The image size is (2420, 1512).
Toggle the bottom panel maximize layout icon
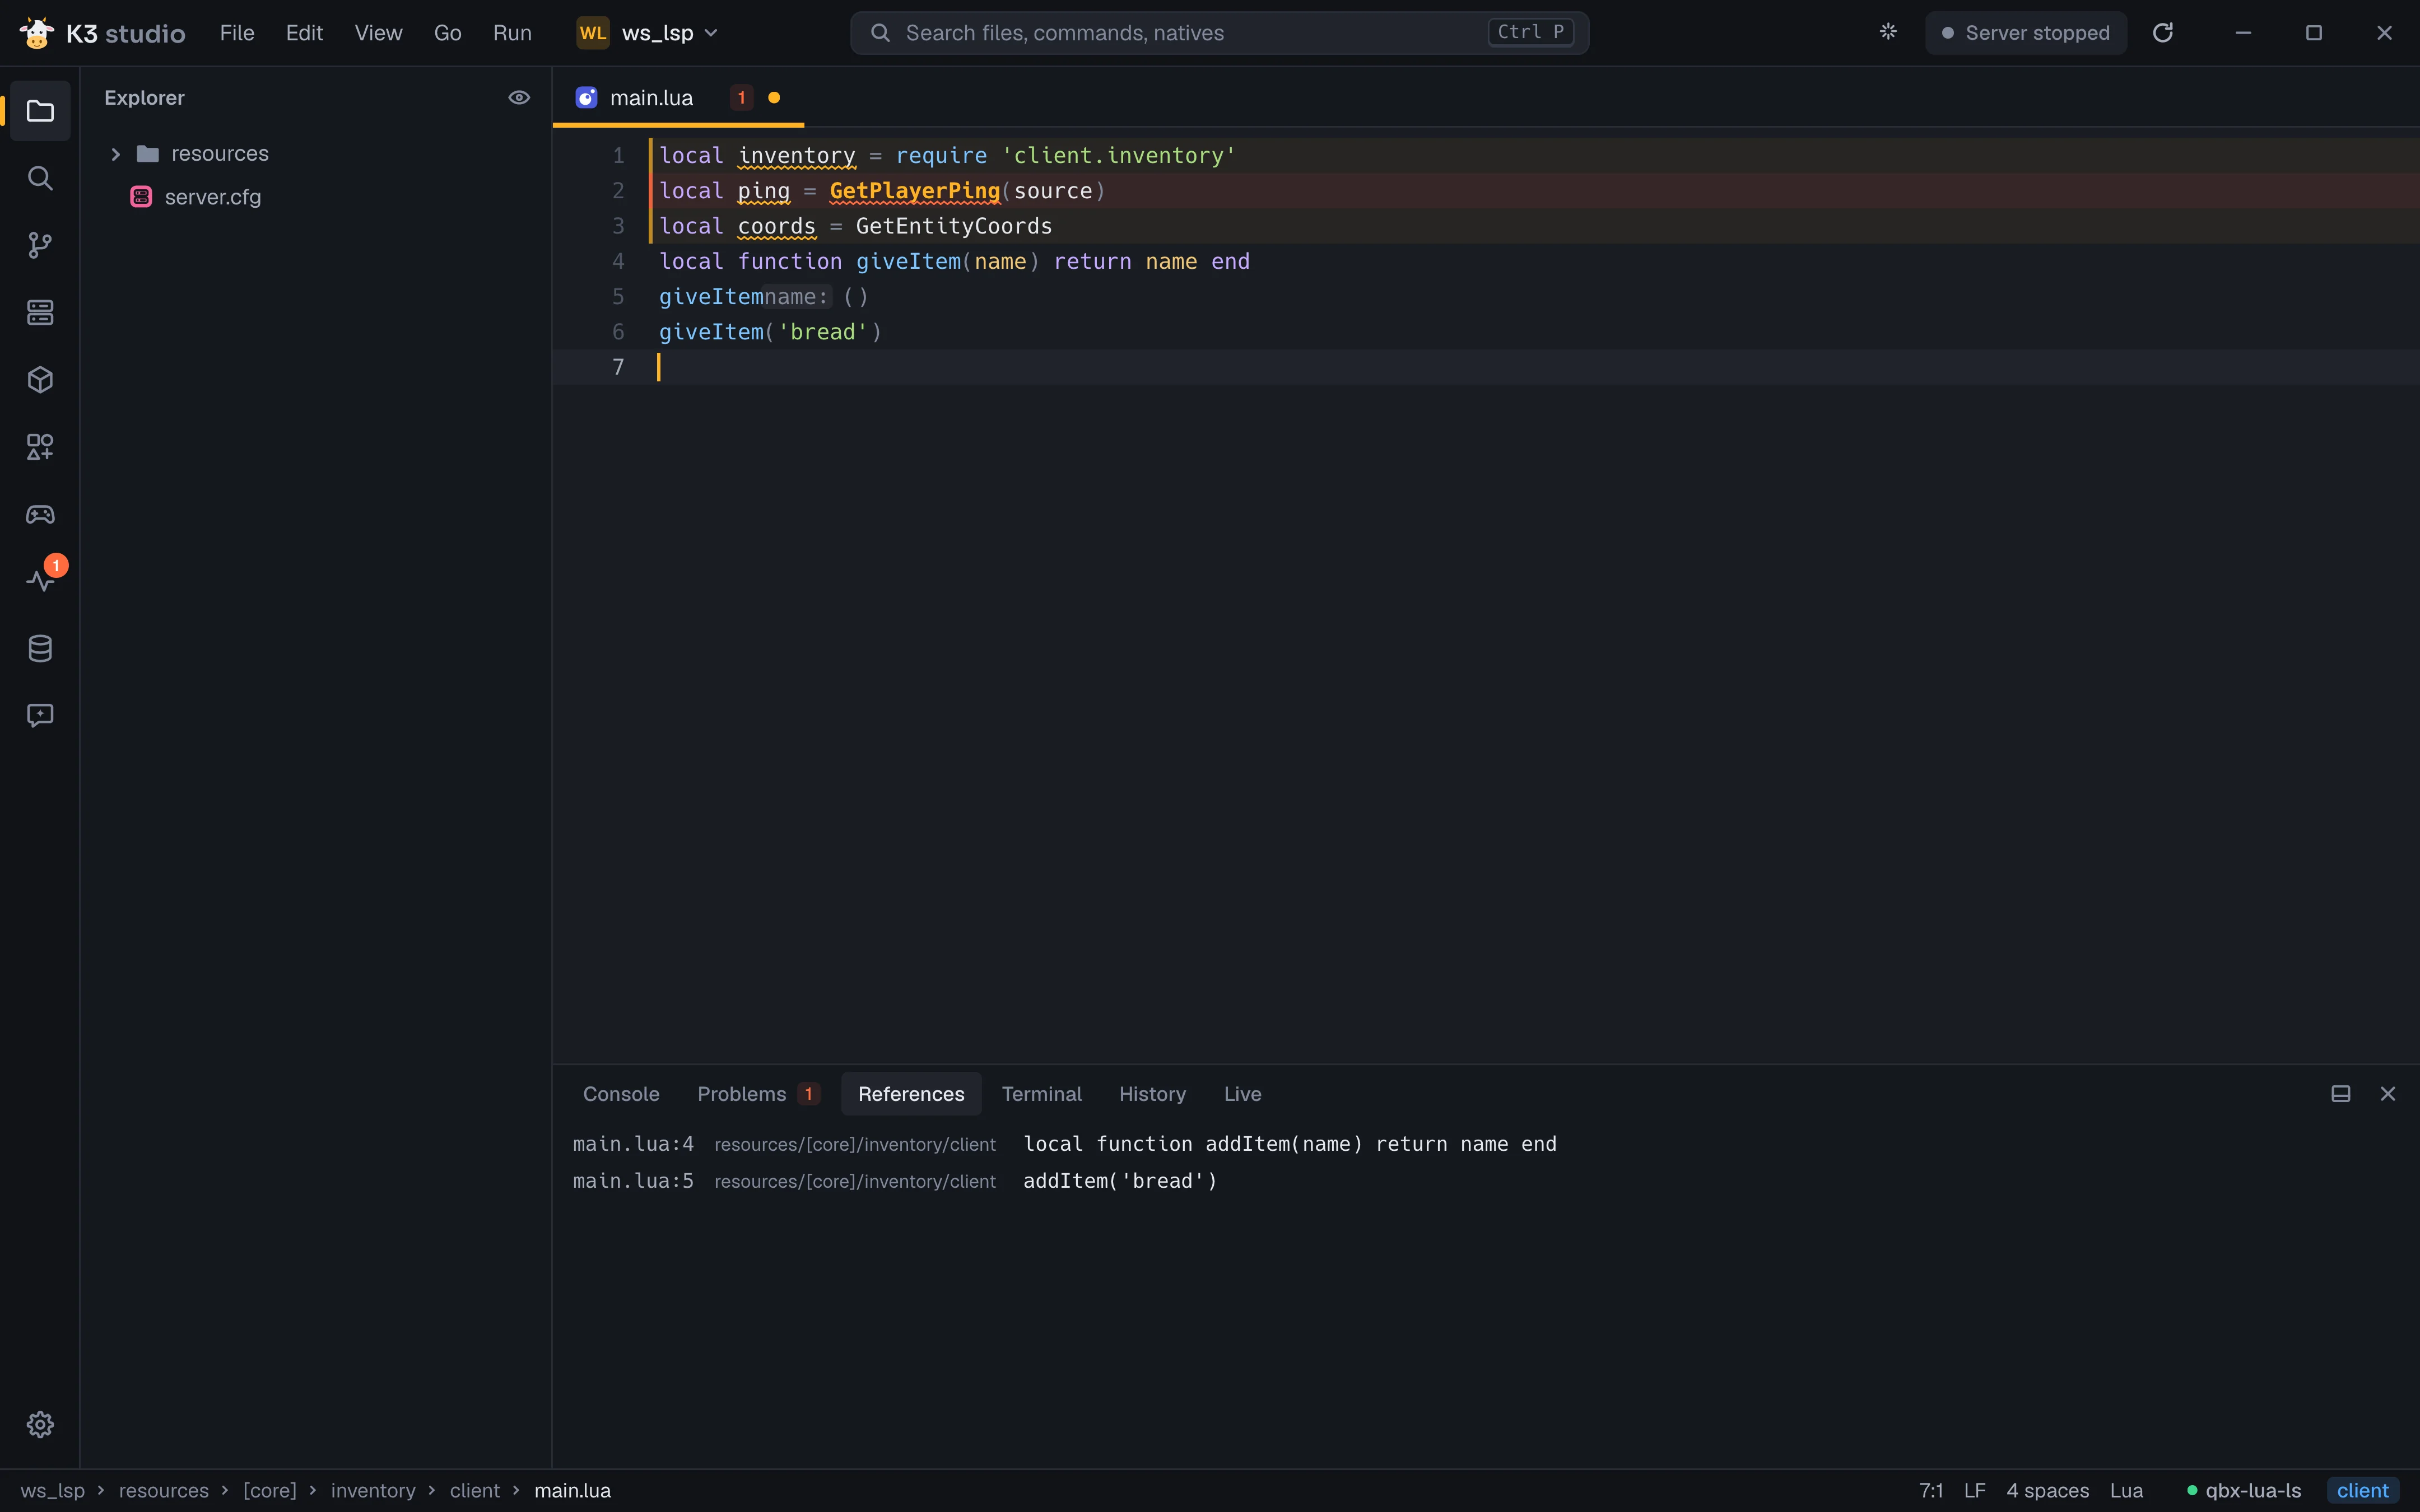(x=2341, y=1094)
